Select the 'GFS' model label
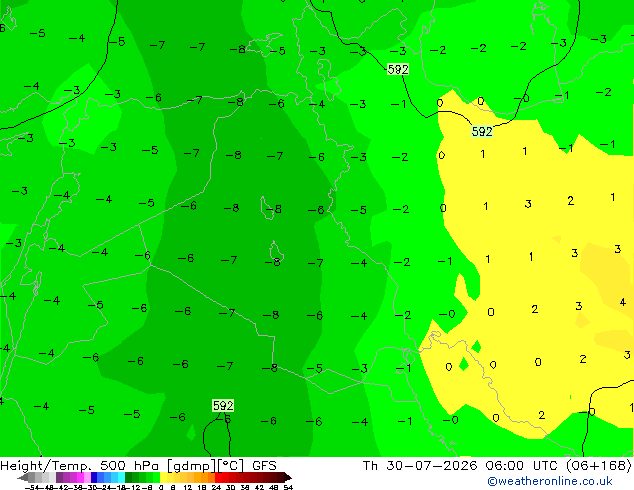This screenshot has width=634, height=490. (x=264, y=466)
